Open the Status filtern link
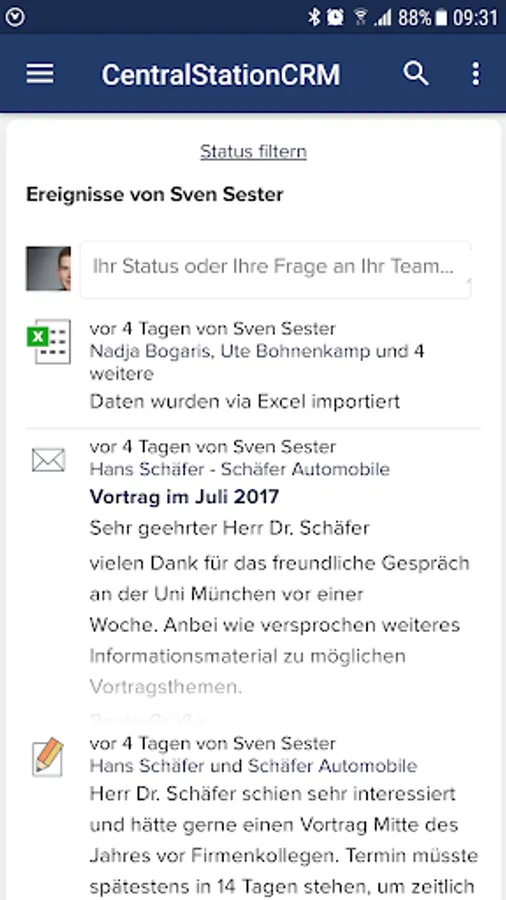Image resolution: width=506 pixels, height=900 pixels. 253,152
